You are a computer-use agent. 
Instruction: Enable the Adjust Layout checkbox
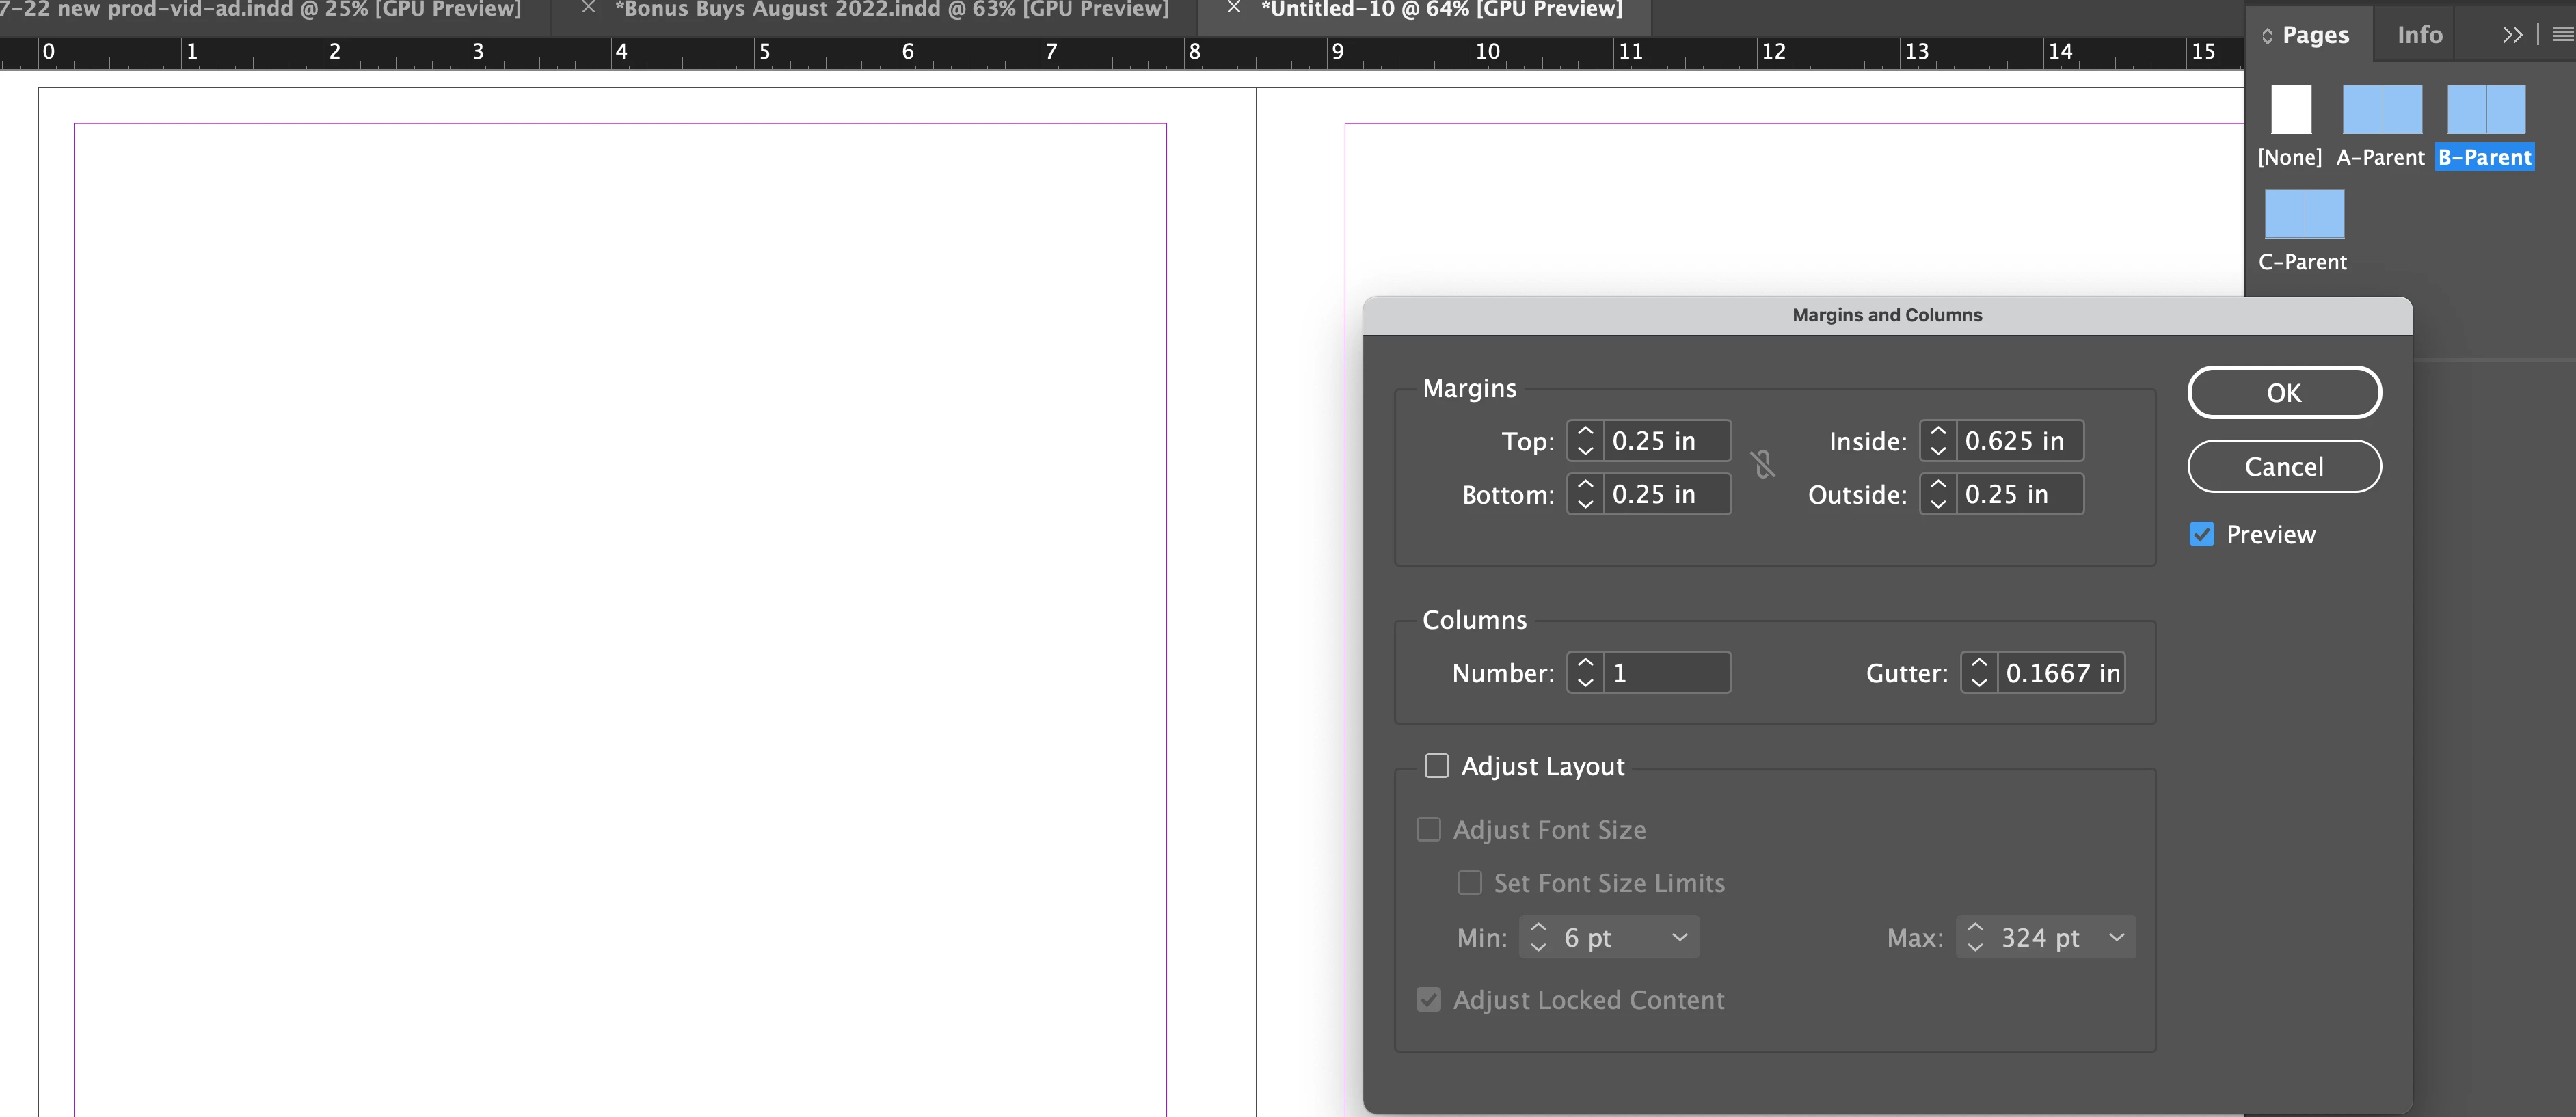click(1437, 766)
